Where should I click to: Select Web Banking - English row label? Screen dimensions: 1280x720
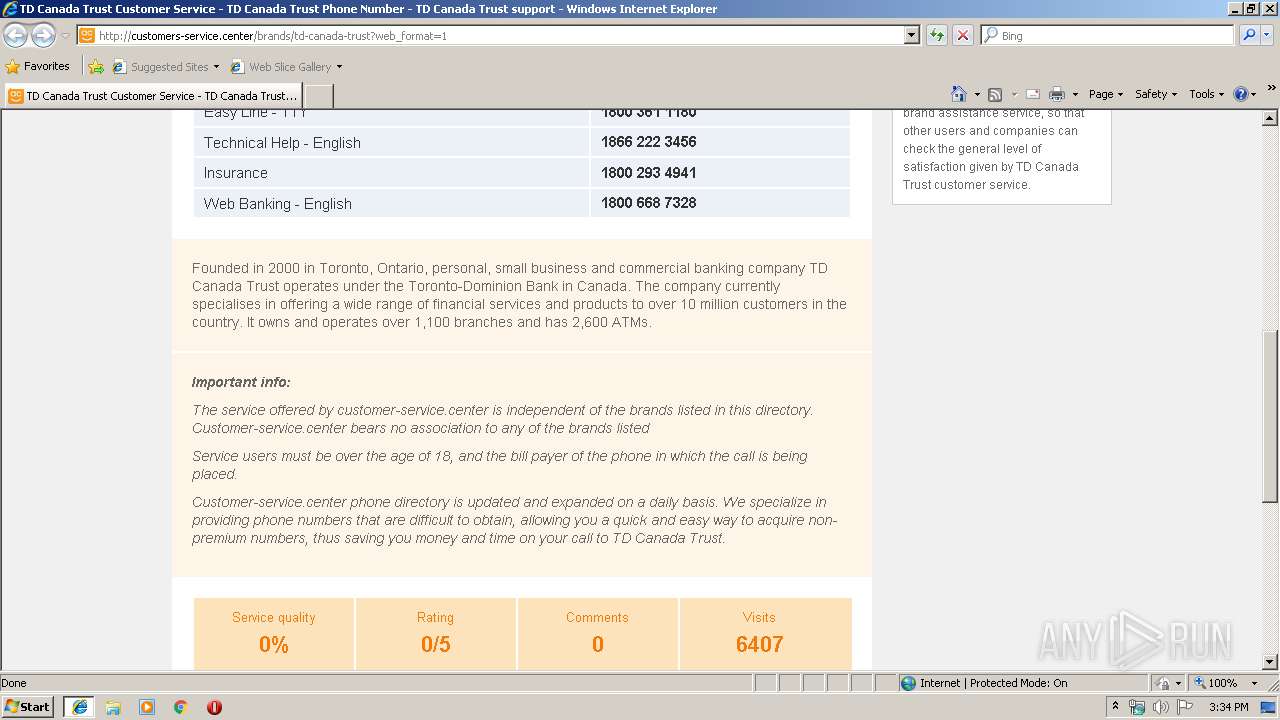tap(278, 204)
